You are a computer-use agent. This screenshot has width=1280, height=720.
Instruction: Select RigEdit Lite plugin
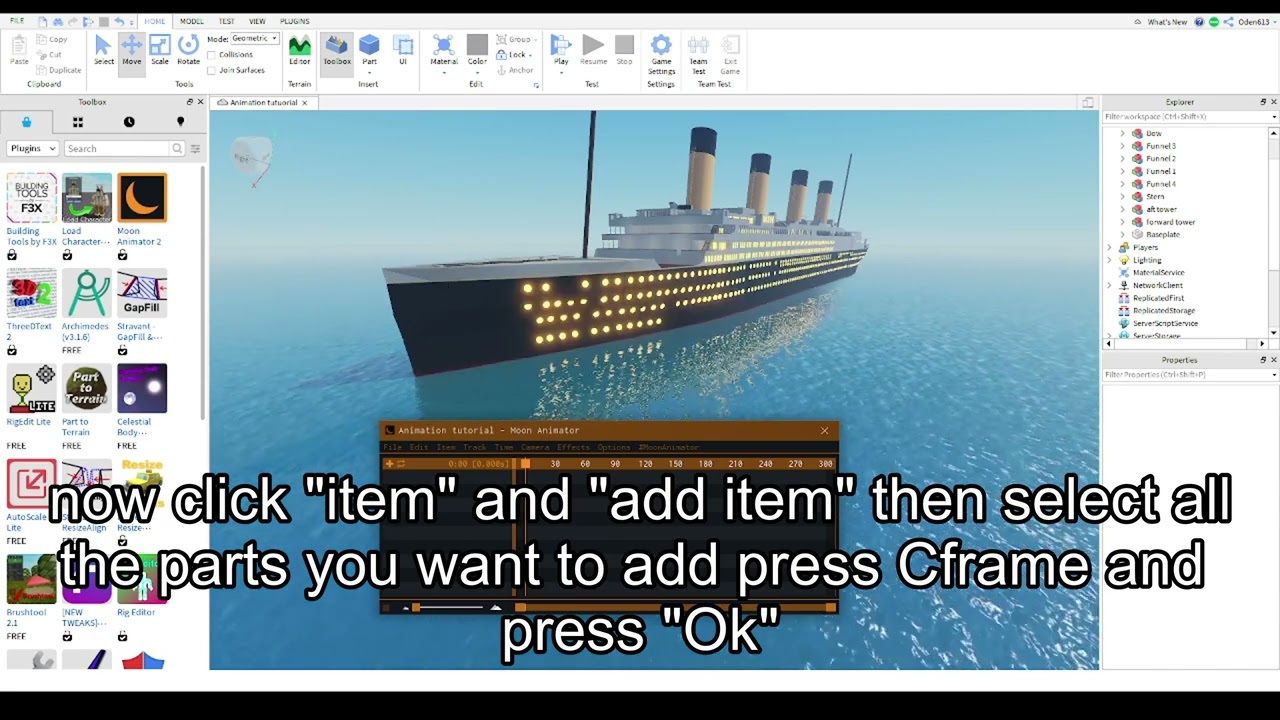(x=31, y=388)
